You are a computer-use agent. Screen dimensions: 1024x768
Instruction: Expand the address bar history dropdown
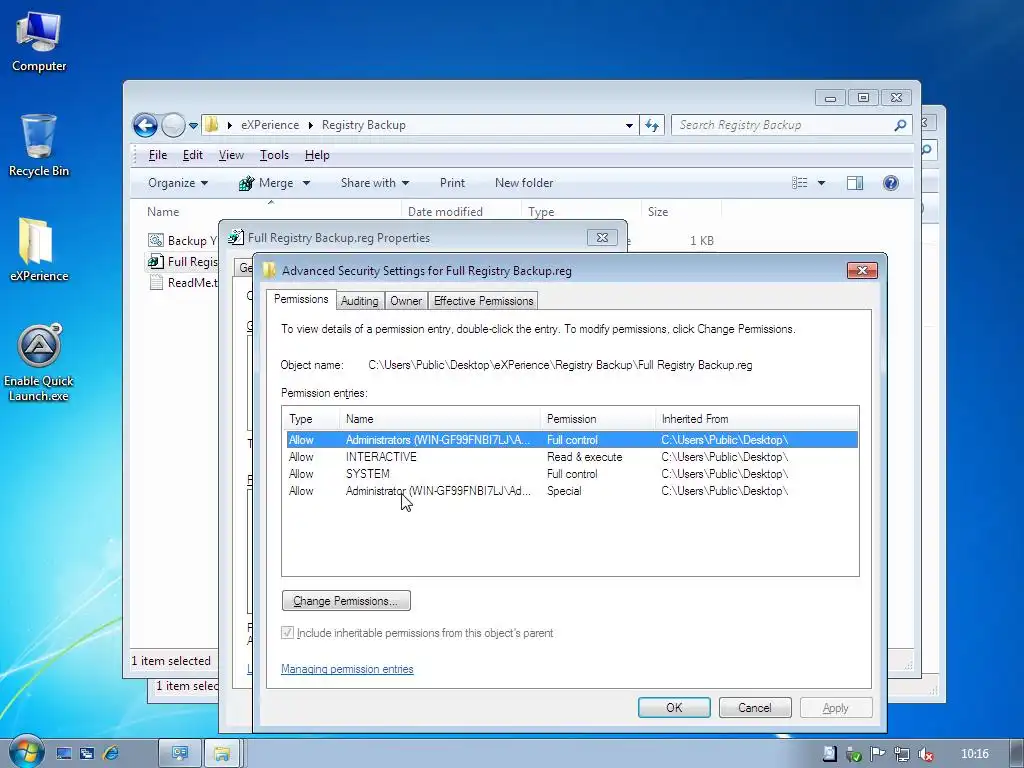(629, 125)
